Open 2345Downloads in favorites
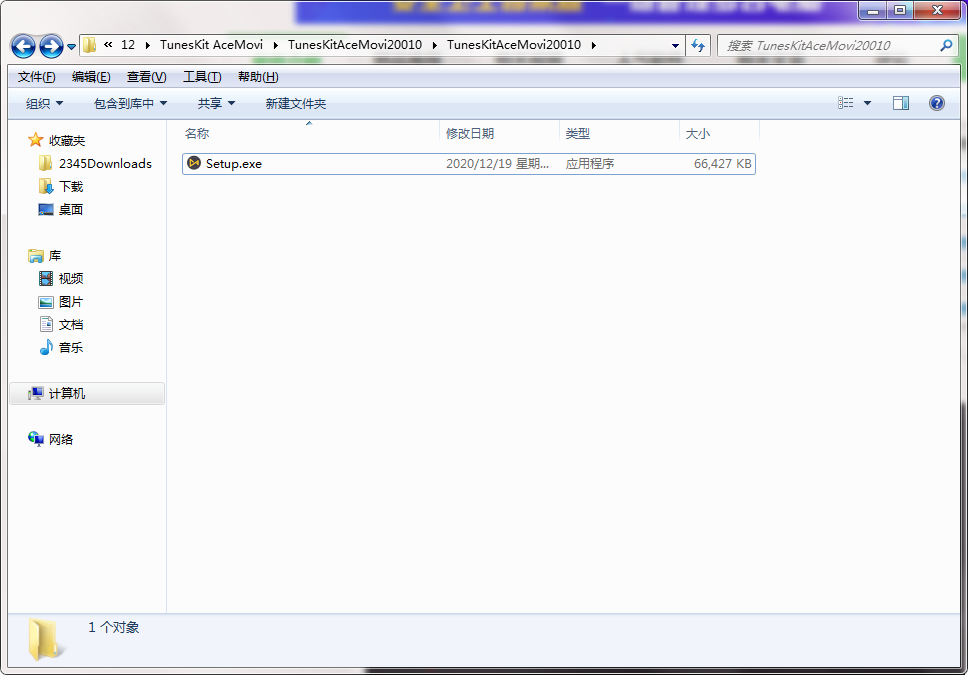The image size is (968, 675). [x=105, y=164]
